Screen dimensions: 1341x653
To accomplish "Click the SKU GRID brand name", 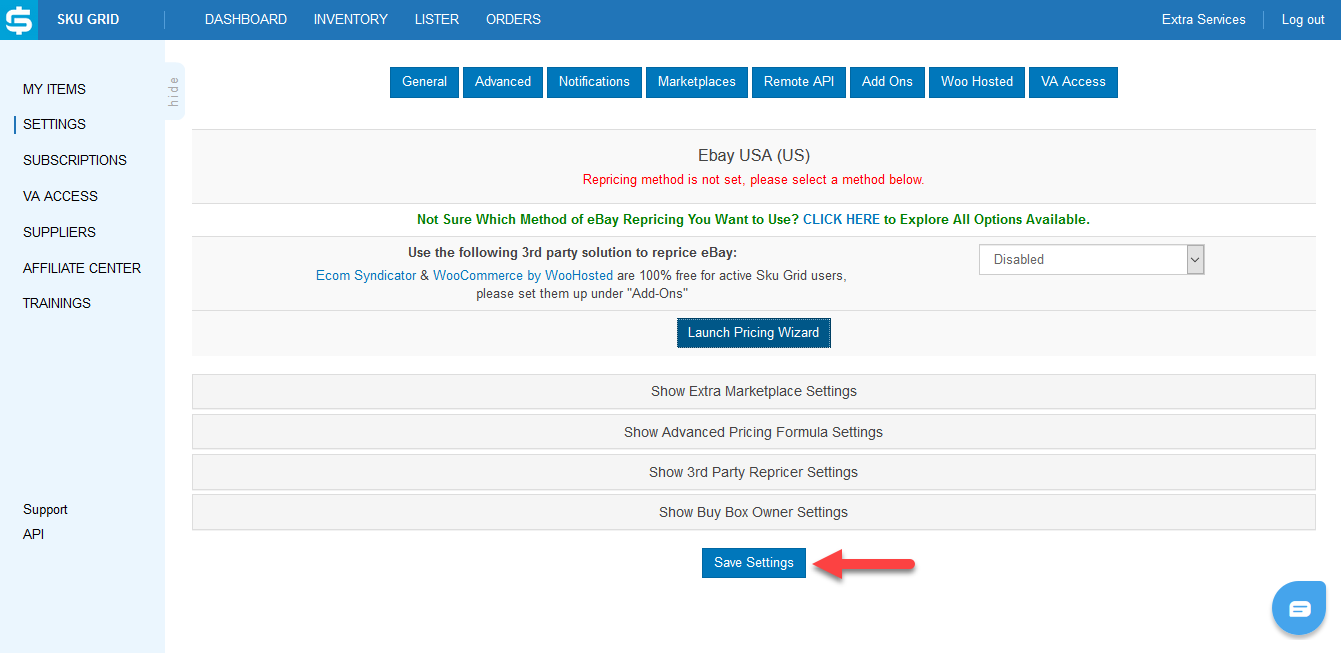I will click(88, 19).
